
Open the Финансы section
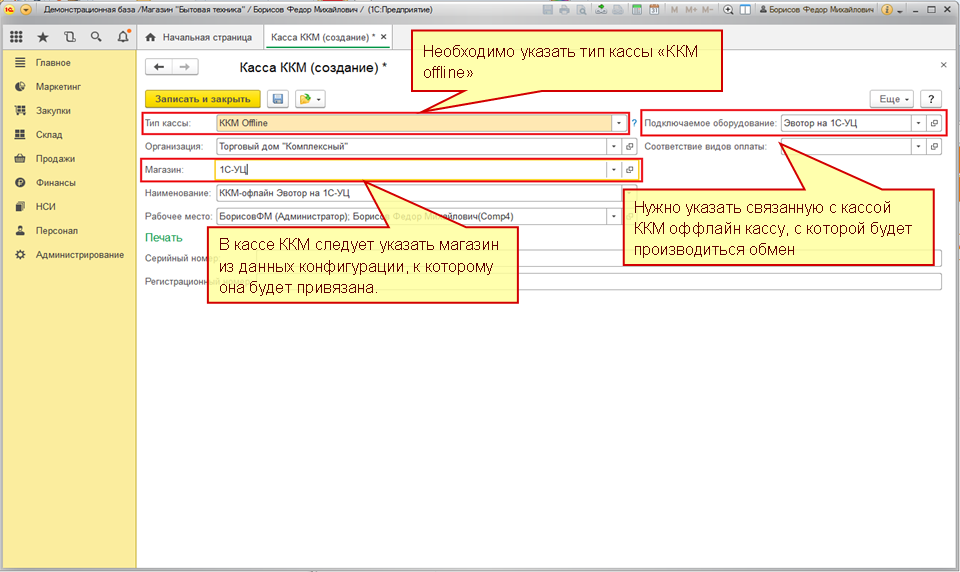coord(55,183)
